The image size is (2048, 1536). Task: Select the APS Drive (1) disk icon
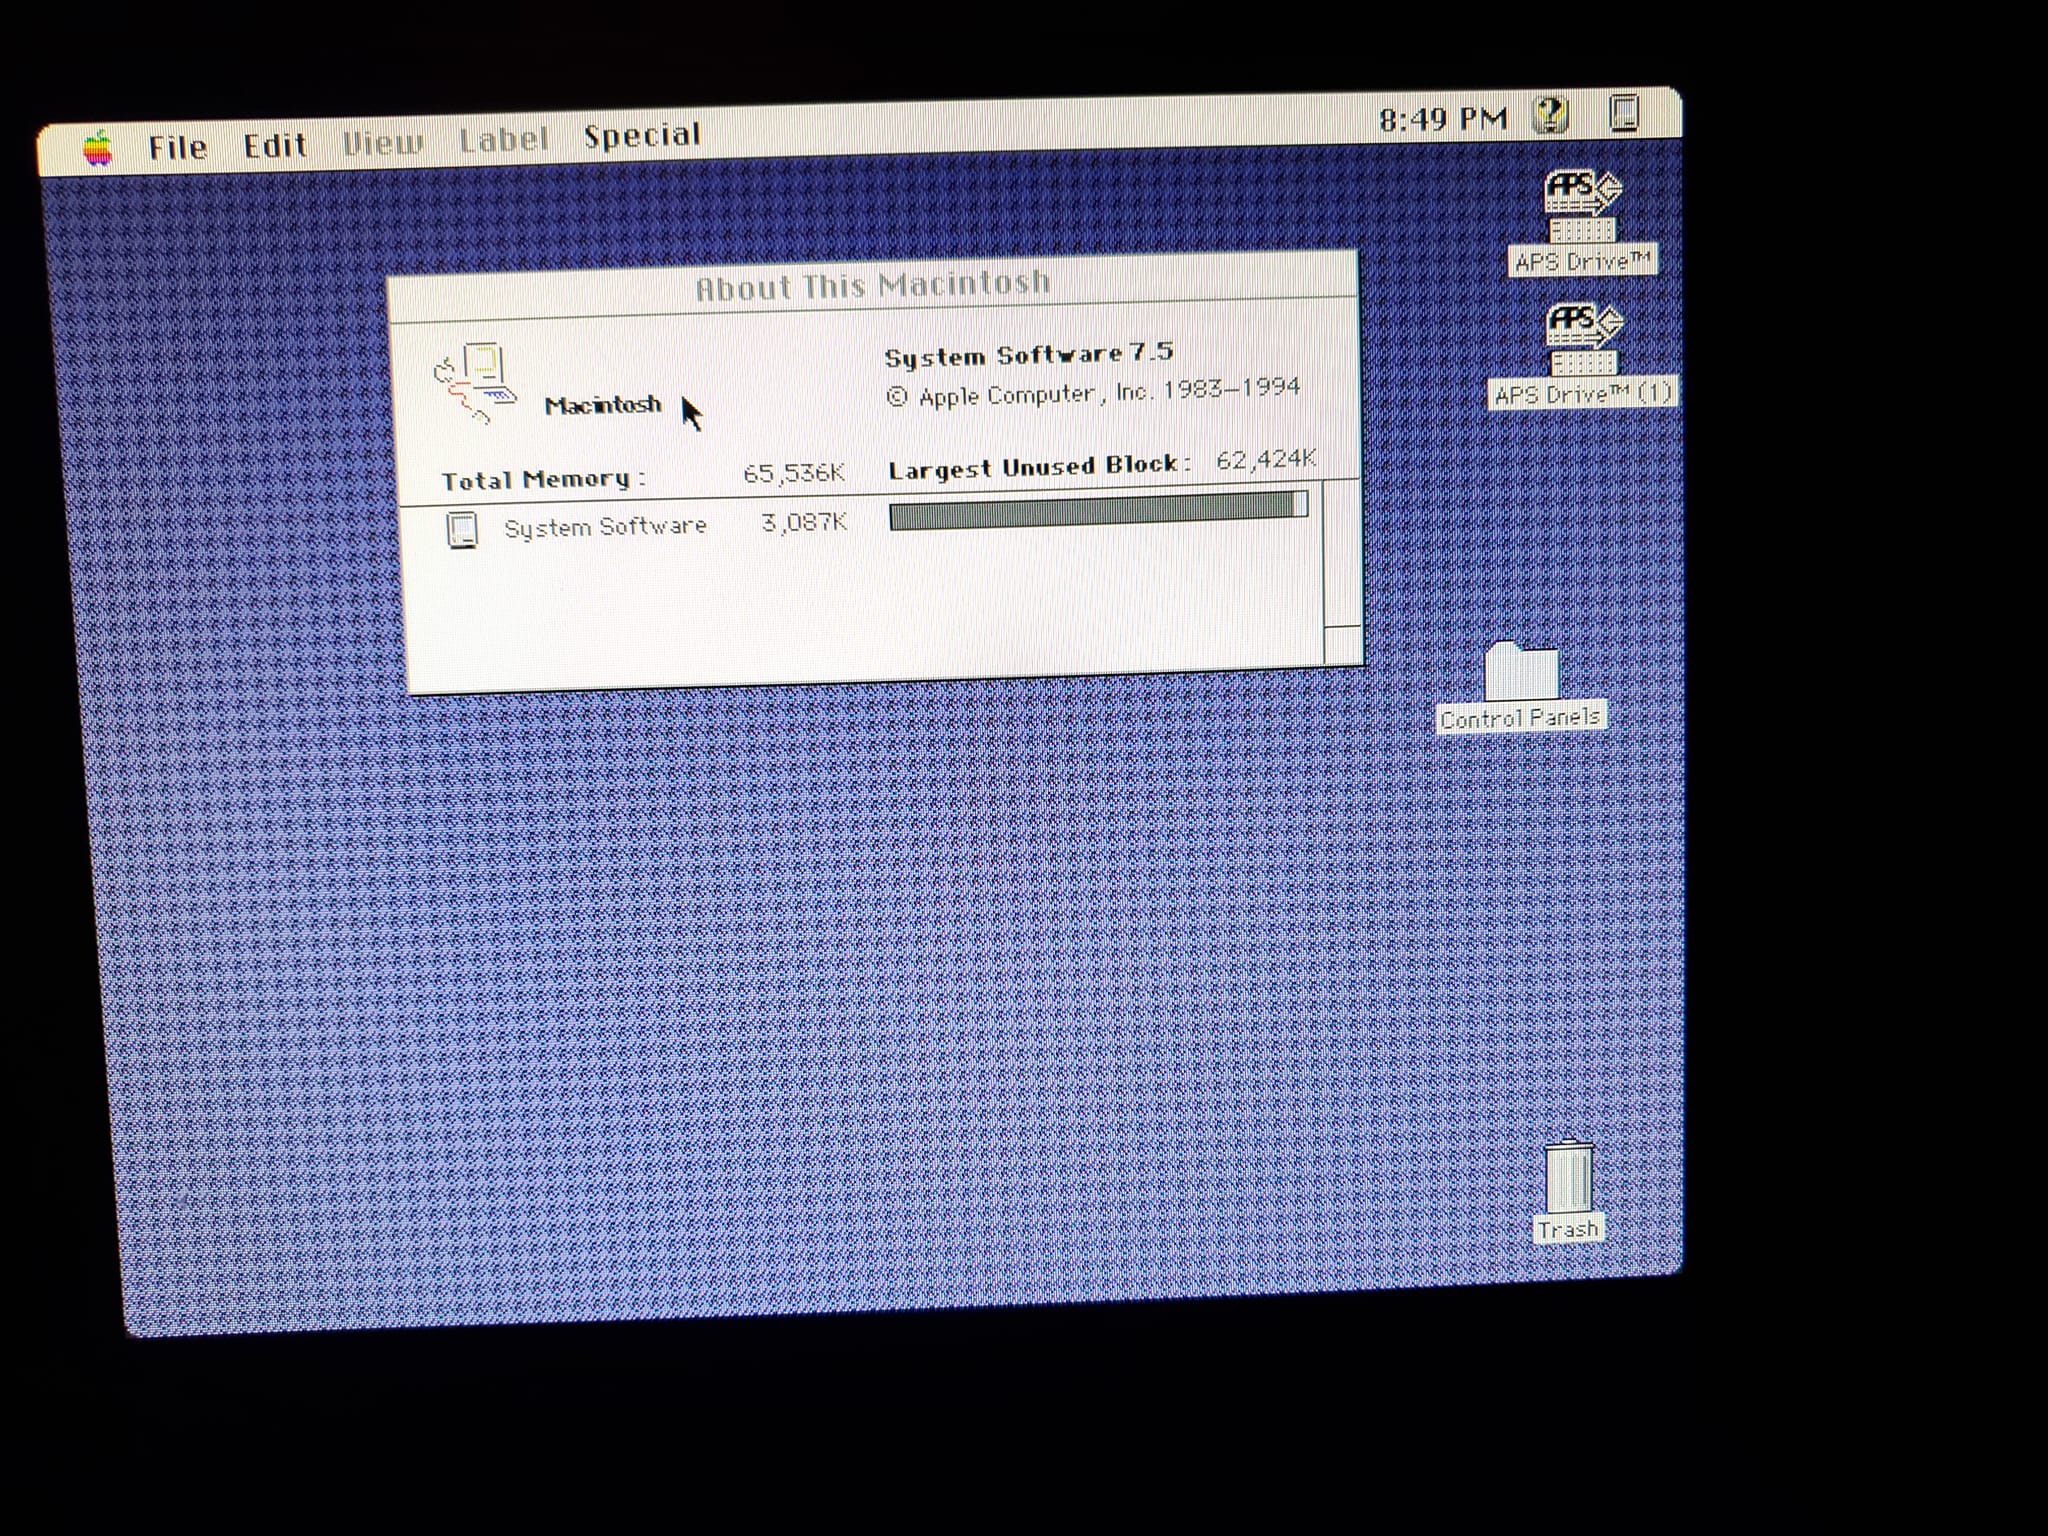point(1583,339)
